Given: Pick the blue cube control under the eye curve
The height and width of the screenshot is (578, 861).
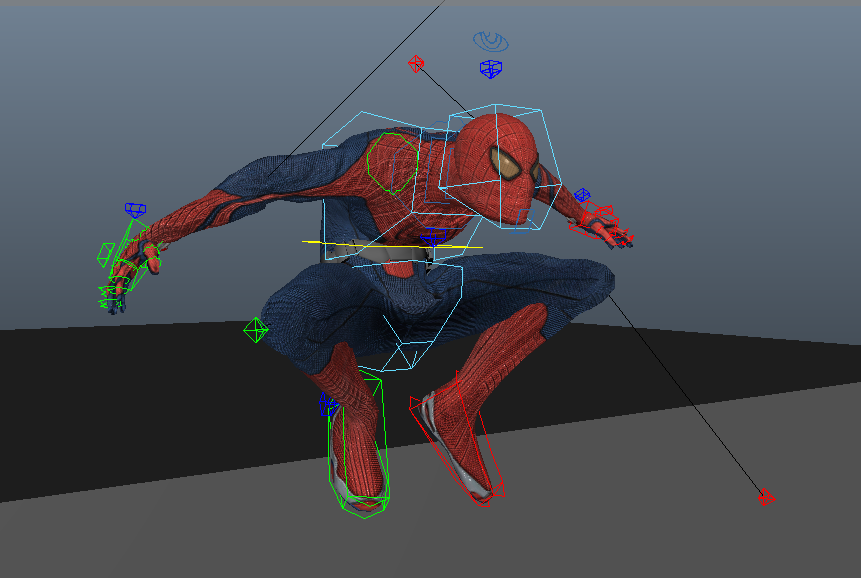Looking at the screenshot, I should click(x=490, y=69).
